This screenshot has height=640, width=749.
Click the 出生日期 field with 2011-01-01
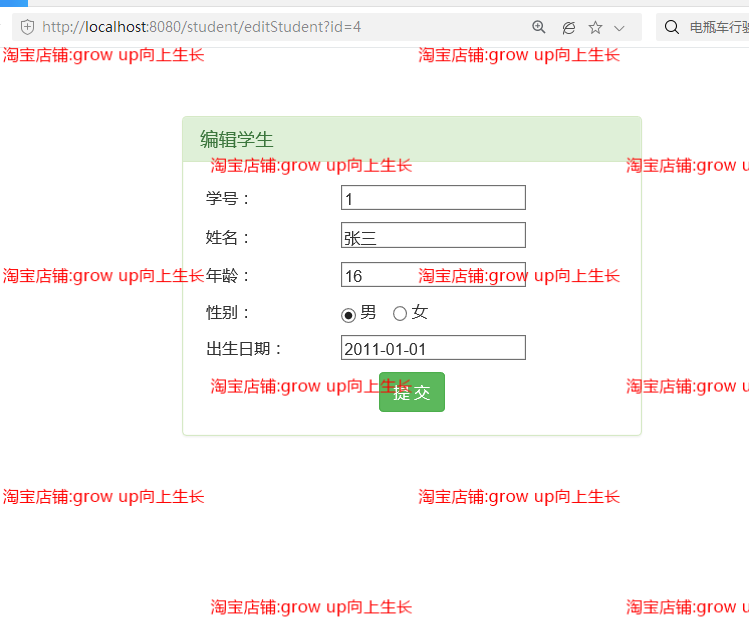tap(433, 348)
